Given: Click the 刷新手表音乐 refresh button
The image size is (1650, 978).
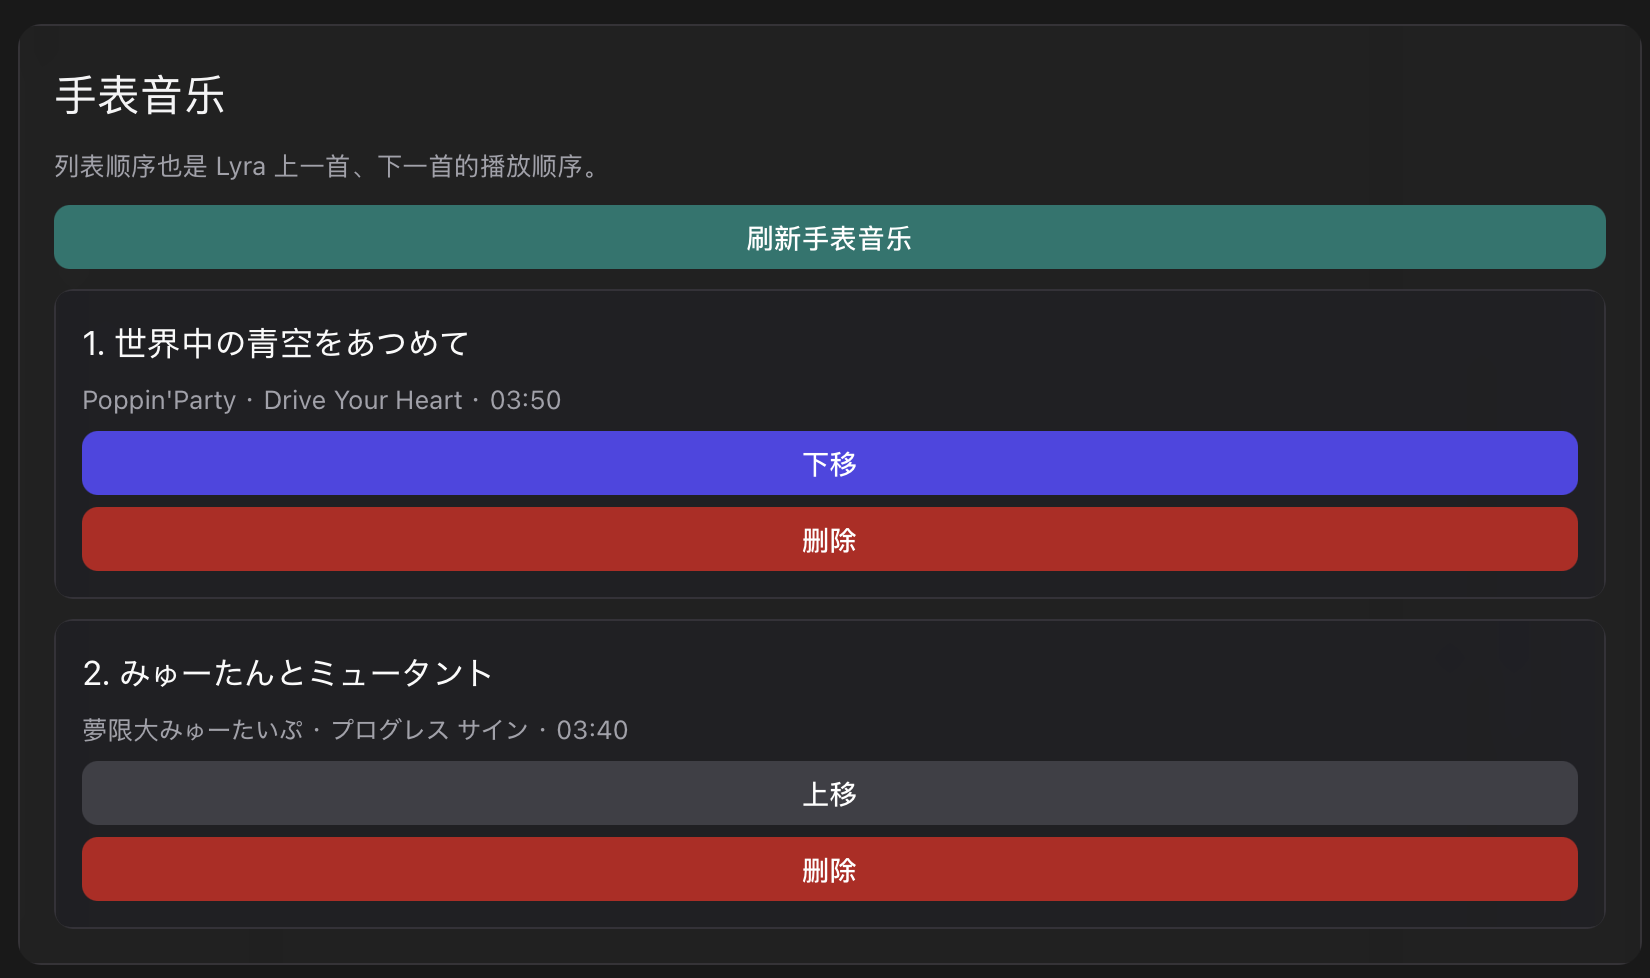Looking at the screenshot, I should (x=830, y=237).
